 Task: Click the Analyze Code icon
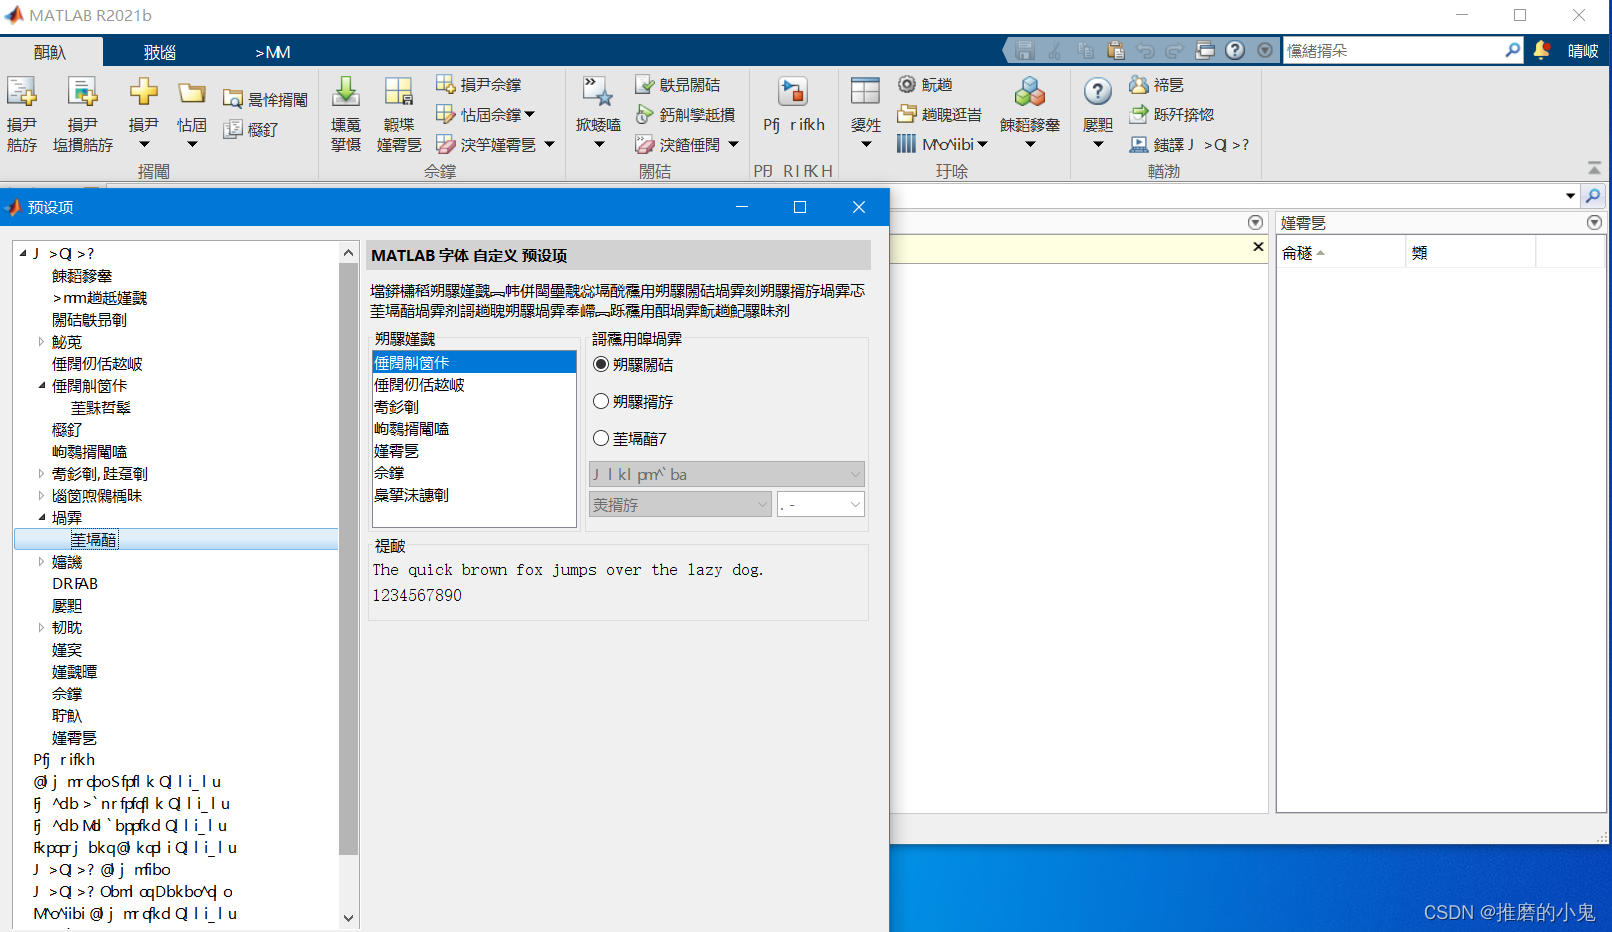tap(645, 84)
